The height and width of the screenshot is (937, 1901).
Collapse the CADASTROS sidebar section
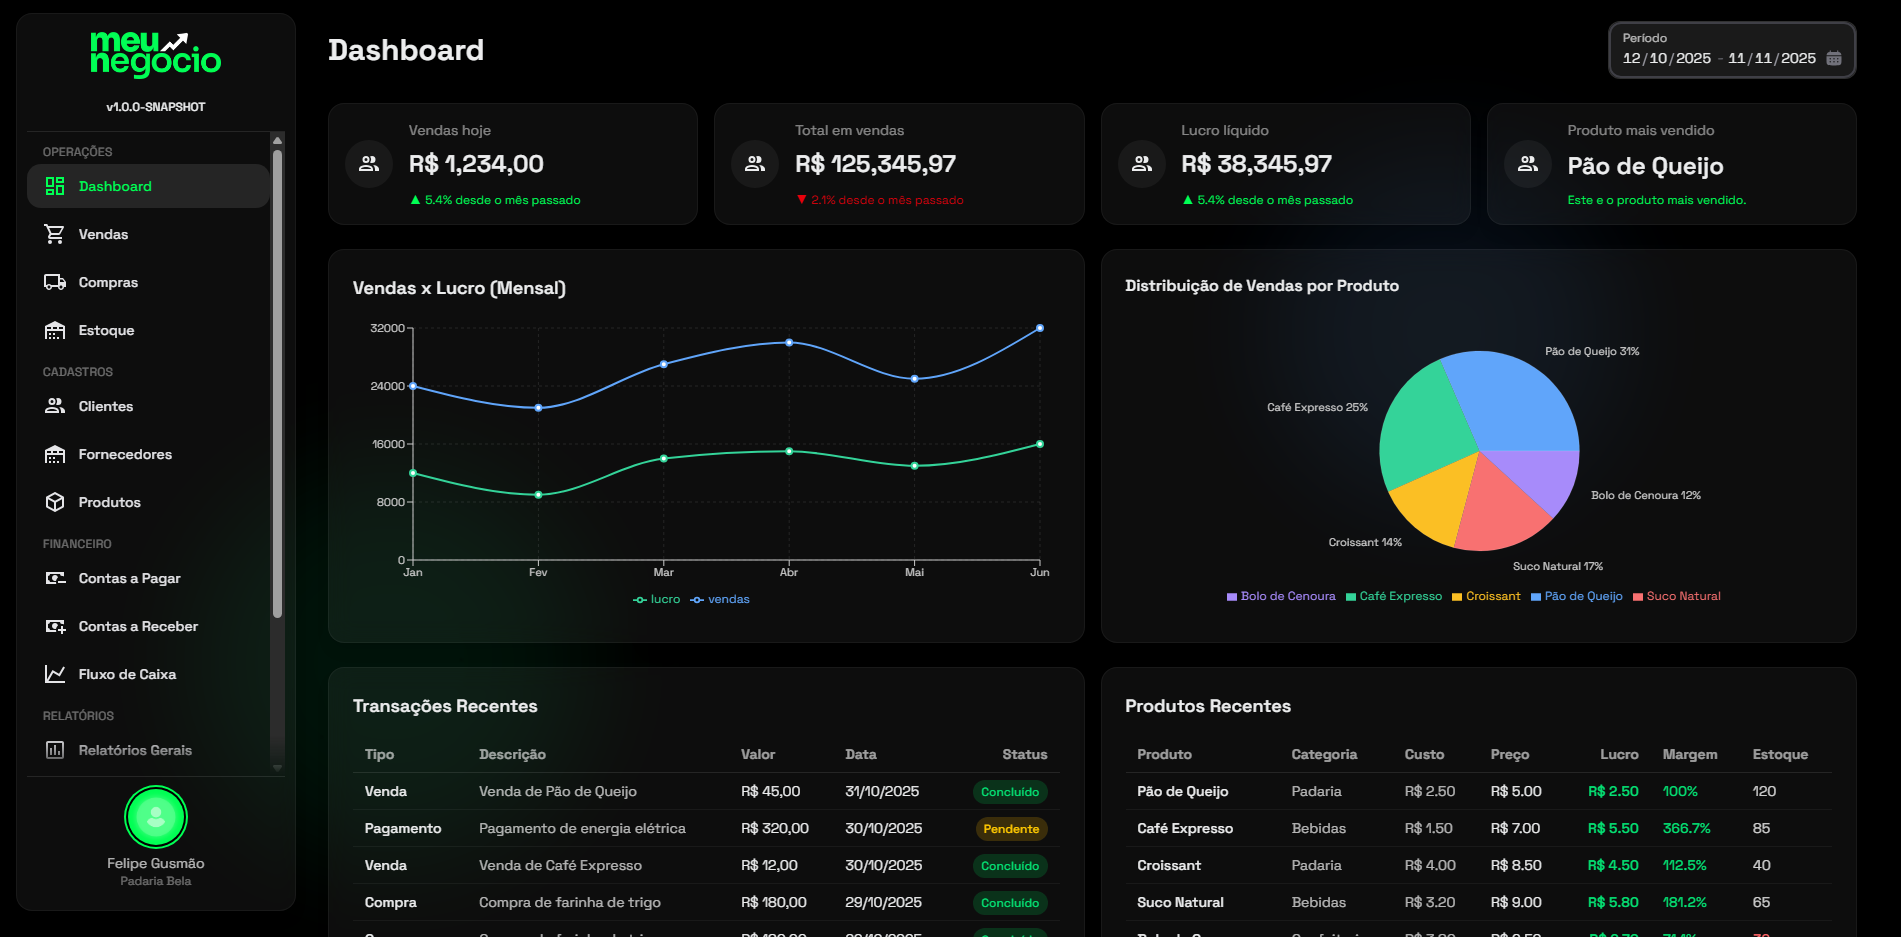click(76, 371)
